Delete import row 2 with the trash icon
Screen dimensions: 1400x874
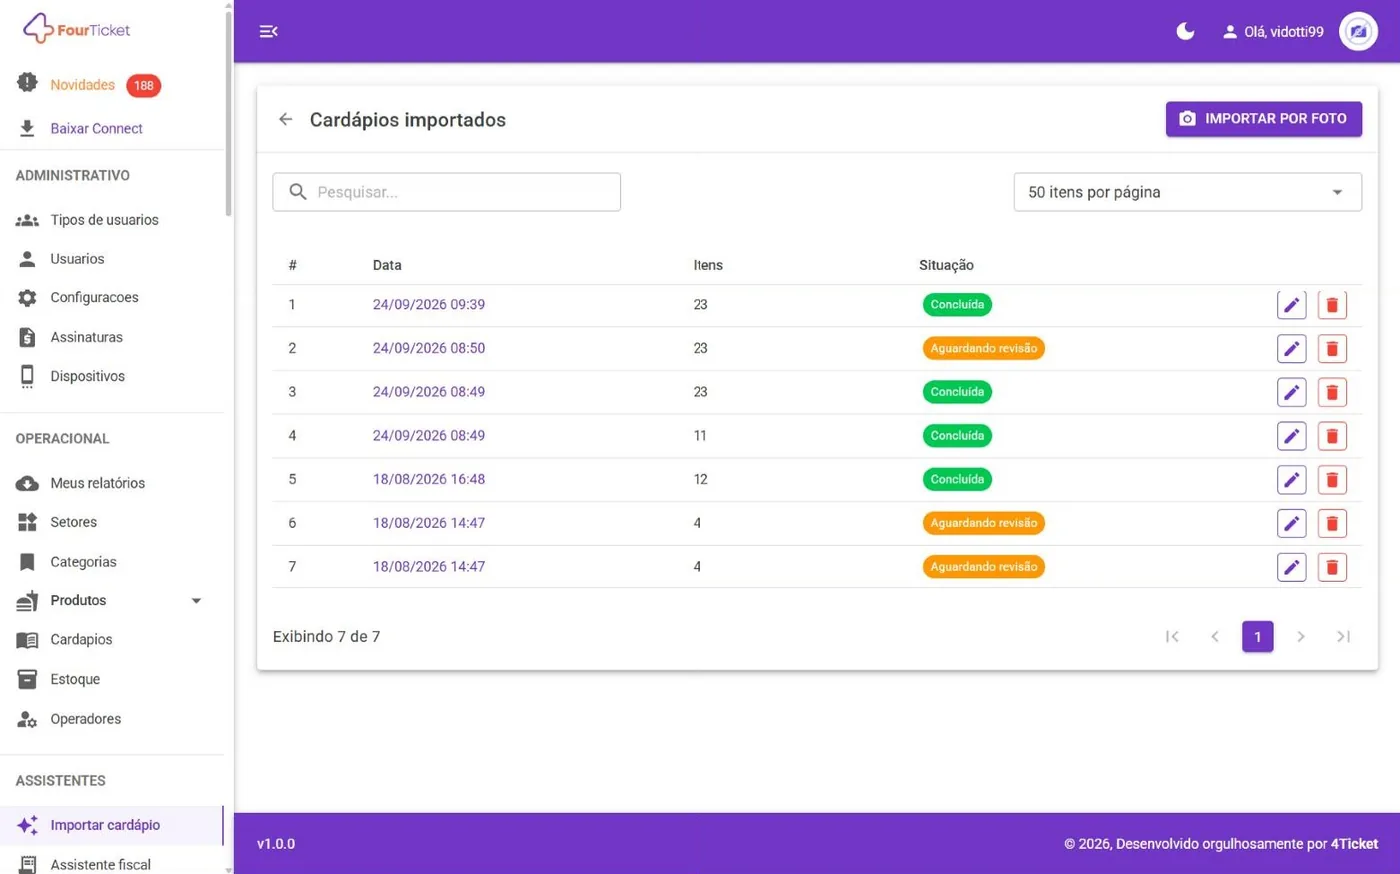(1332, 349)
